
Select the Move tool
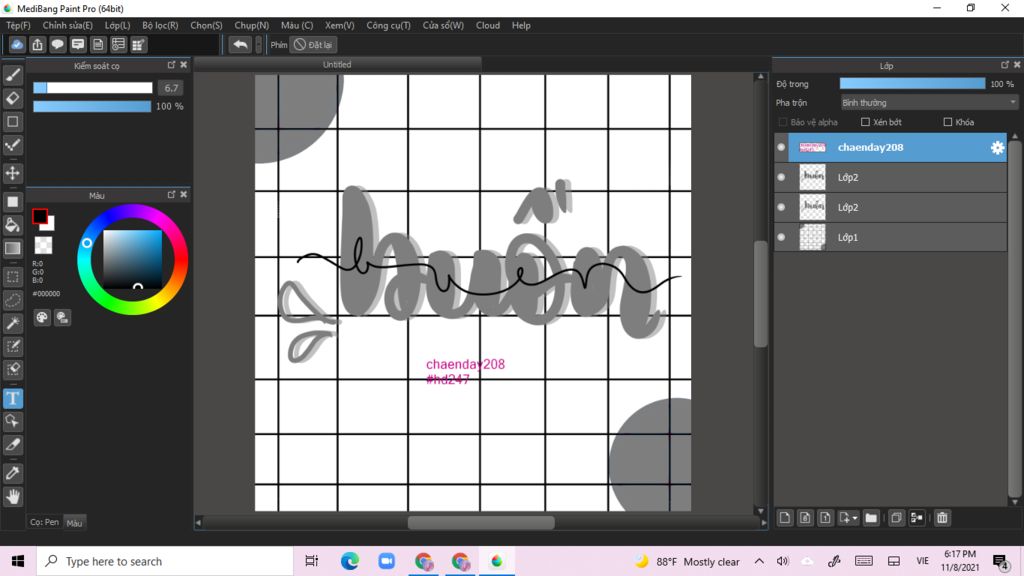pyautogui.click(x=12, y=173)
